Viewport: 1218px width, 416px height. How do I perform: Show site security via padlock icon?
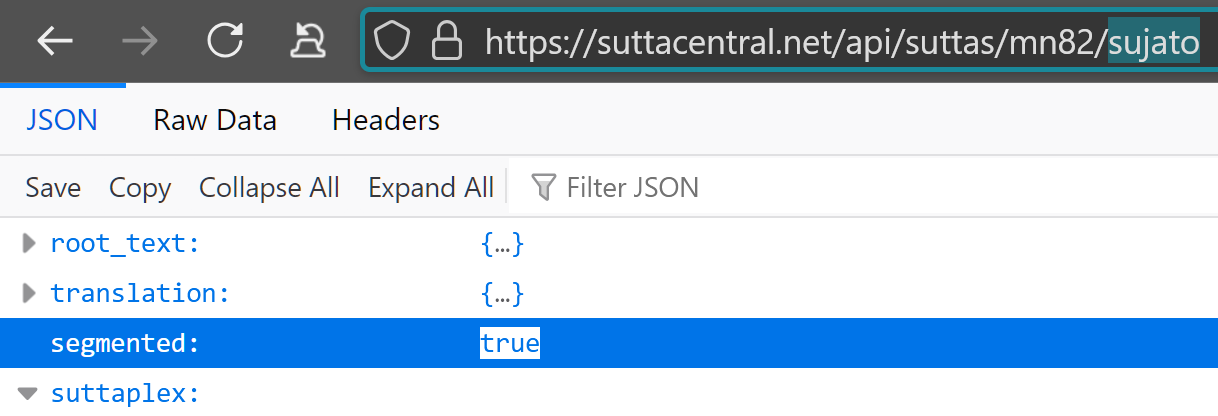(x=446, y=40)
